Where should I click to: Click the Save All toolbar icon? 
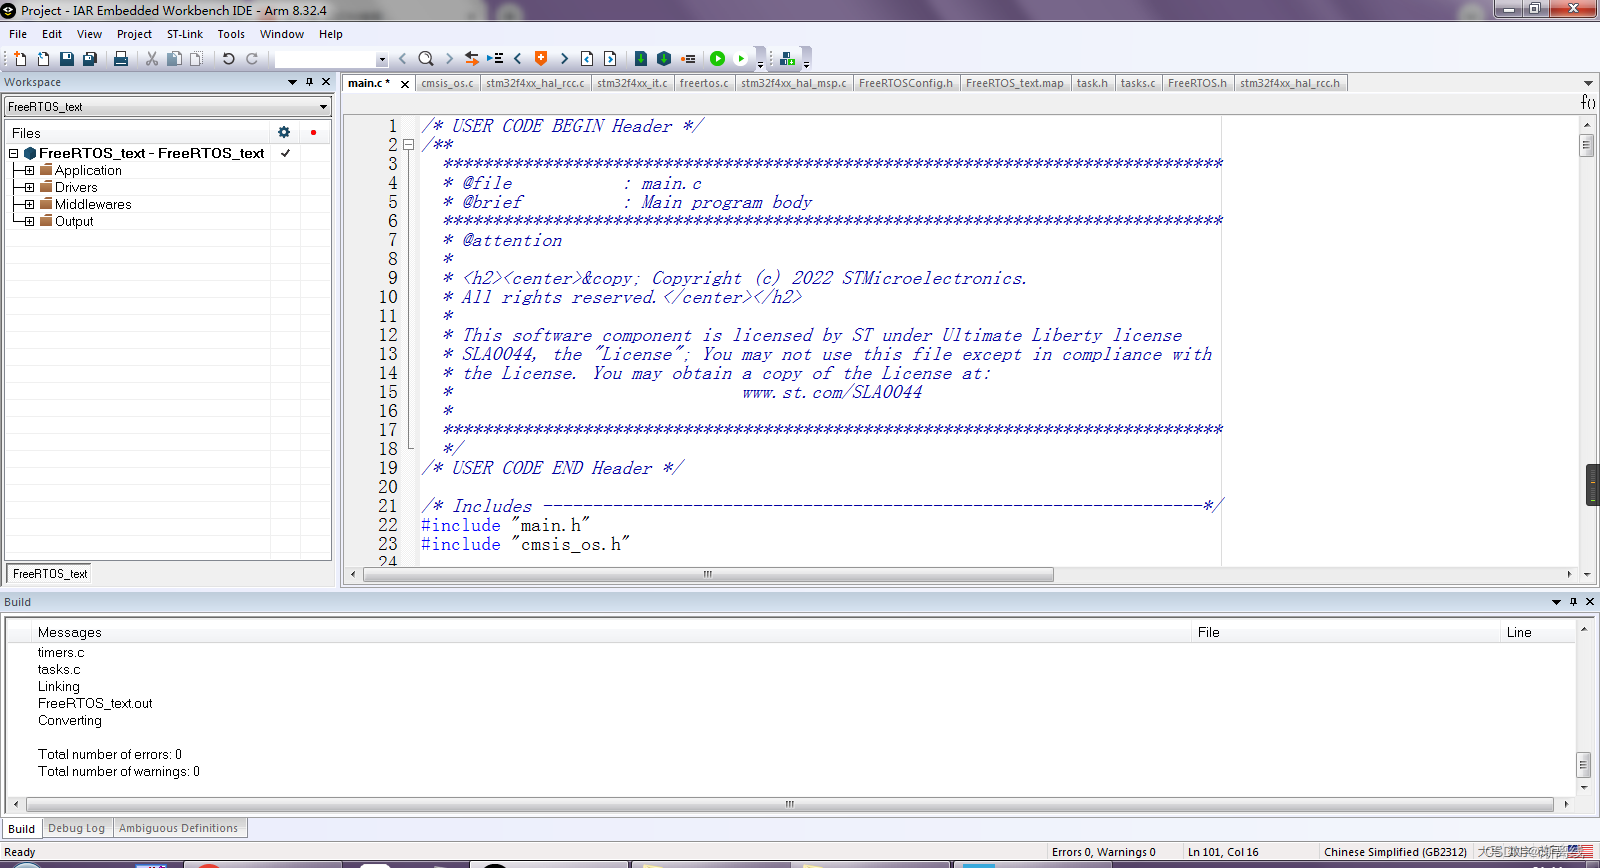pos(90,59)
